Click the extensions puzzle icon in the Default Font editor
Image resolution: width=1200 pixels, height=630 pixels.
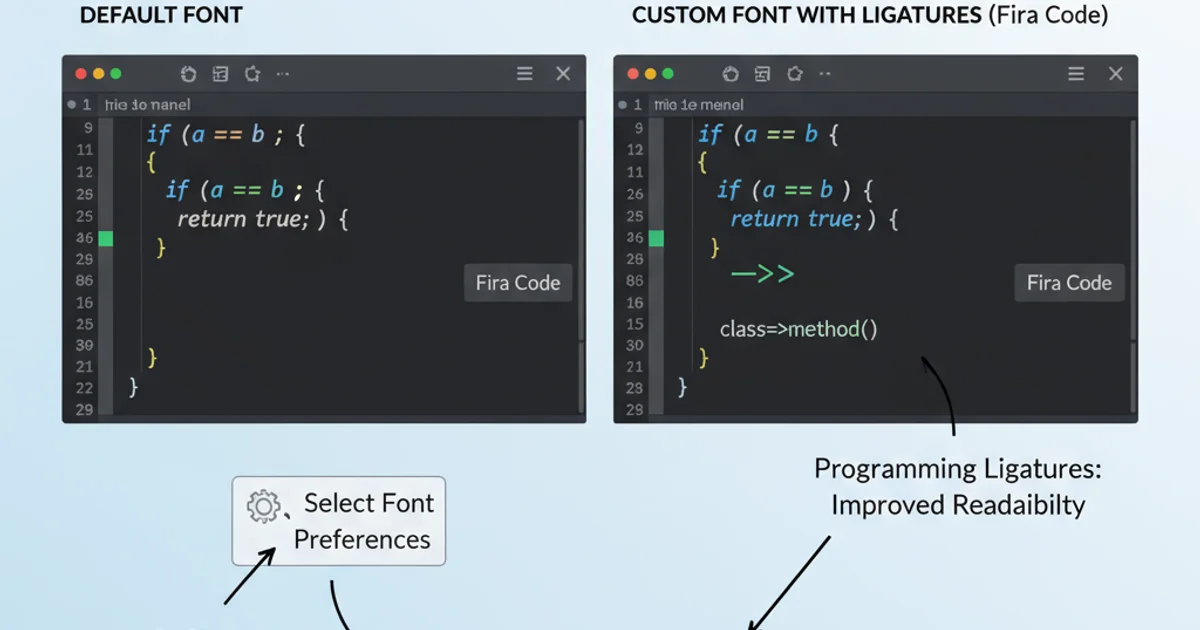pos(252,74)
